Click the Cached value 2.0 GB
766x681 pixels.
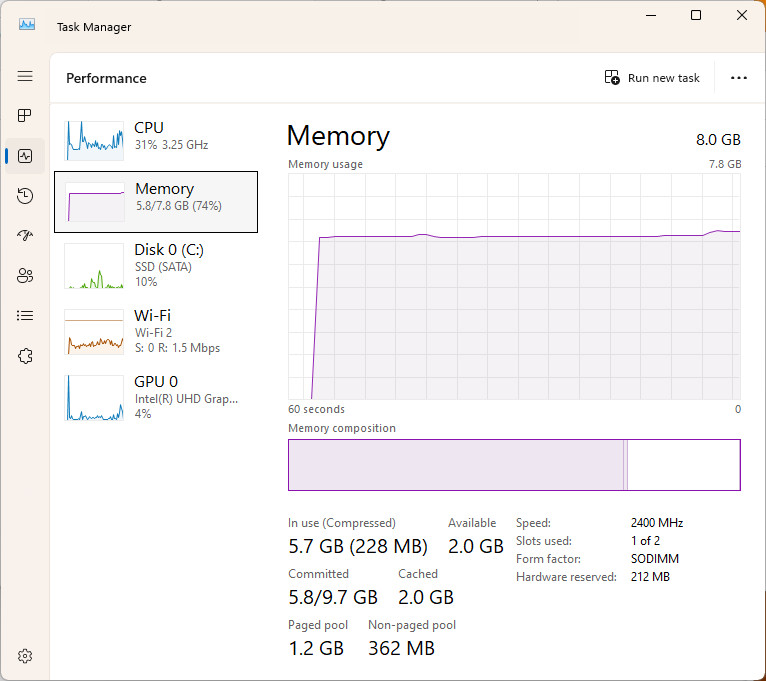426,597
